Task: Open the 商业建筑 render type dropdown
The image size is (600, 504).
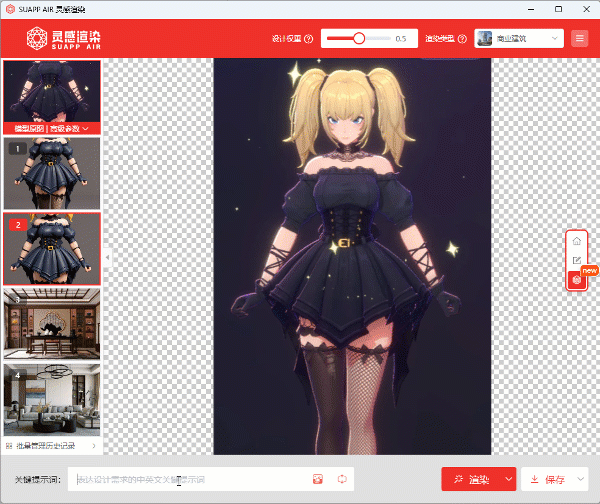Action: point(518,39)
